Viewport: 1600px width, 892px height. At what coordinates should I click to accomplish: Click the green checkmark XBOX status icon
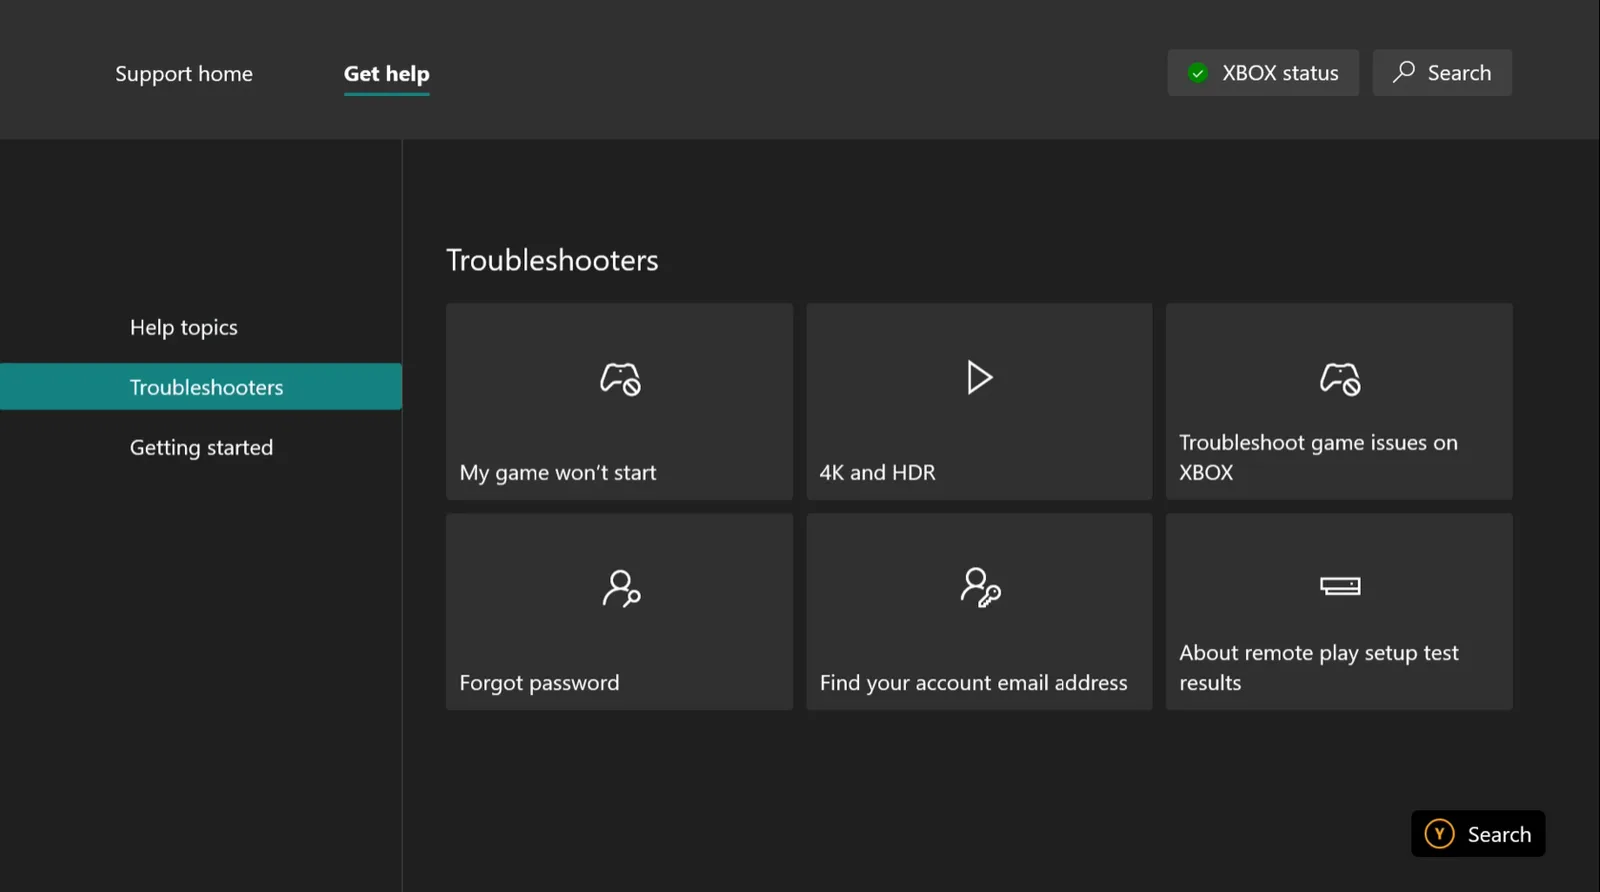point(1198,73)
